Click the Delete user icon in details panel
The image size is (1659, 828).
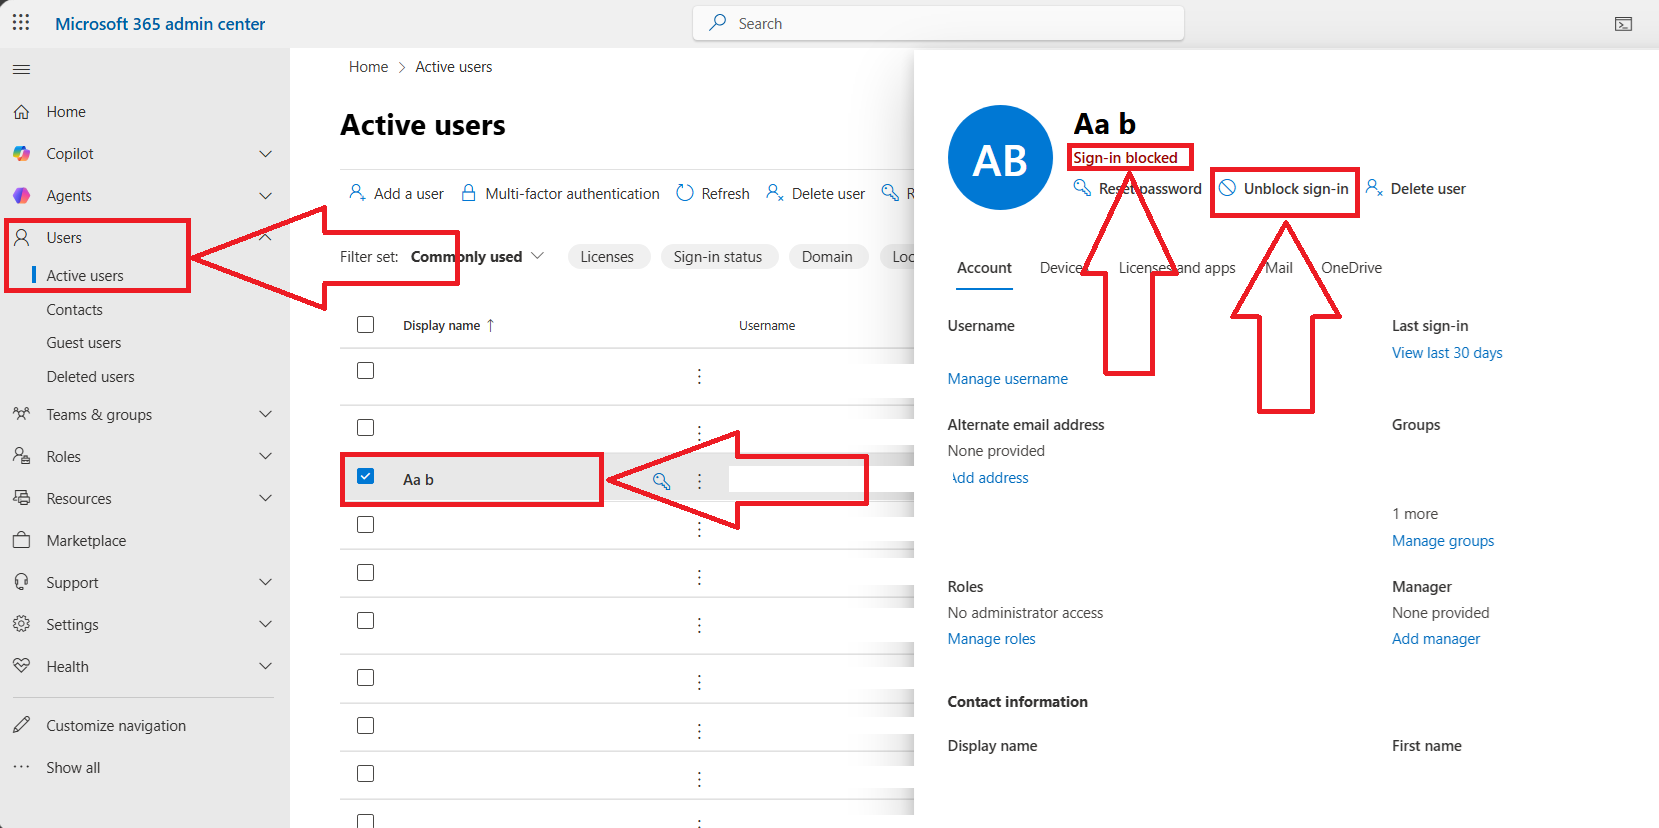click(x=1374, y=188)
